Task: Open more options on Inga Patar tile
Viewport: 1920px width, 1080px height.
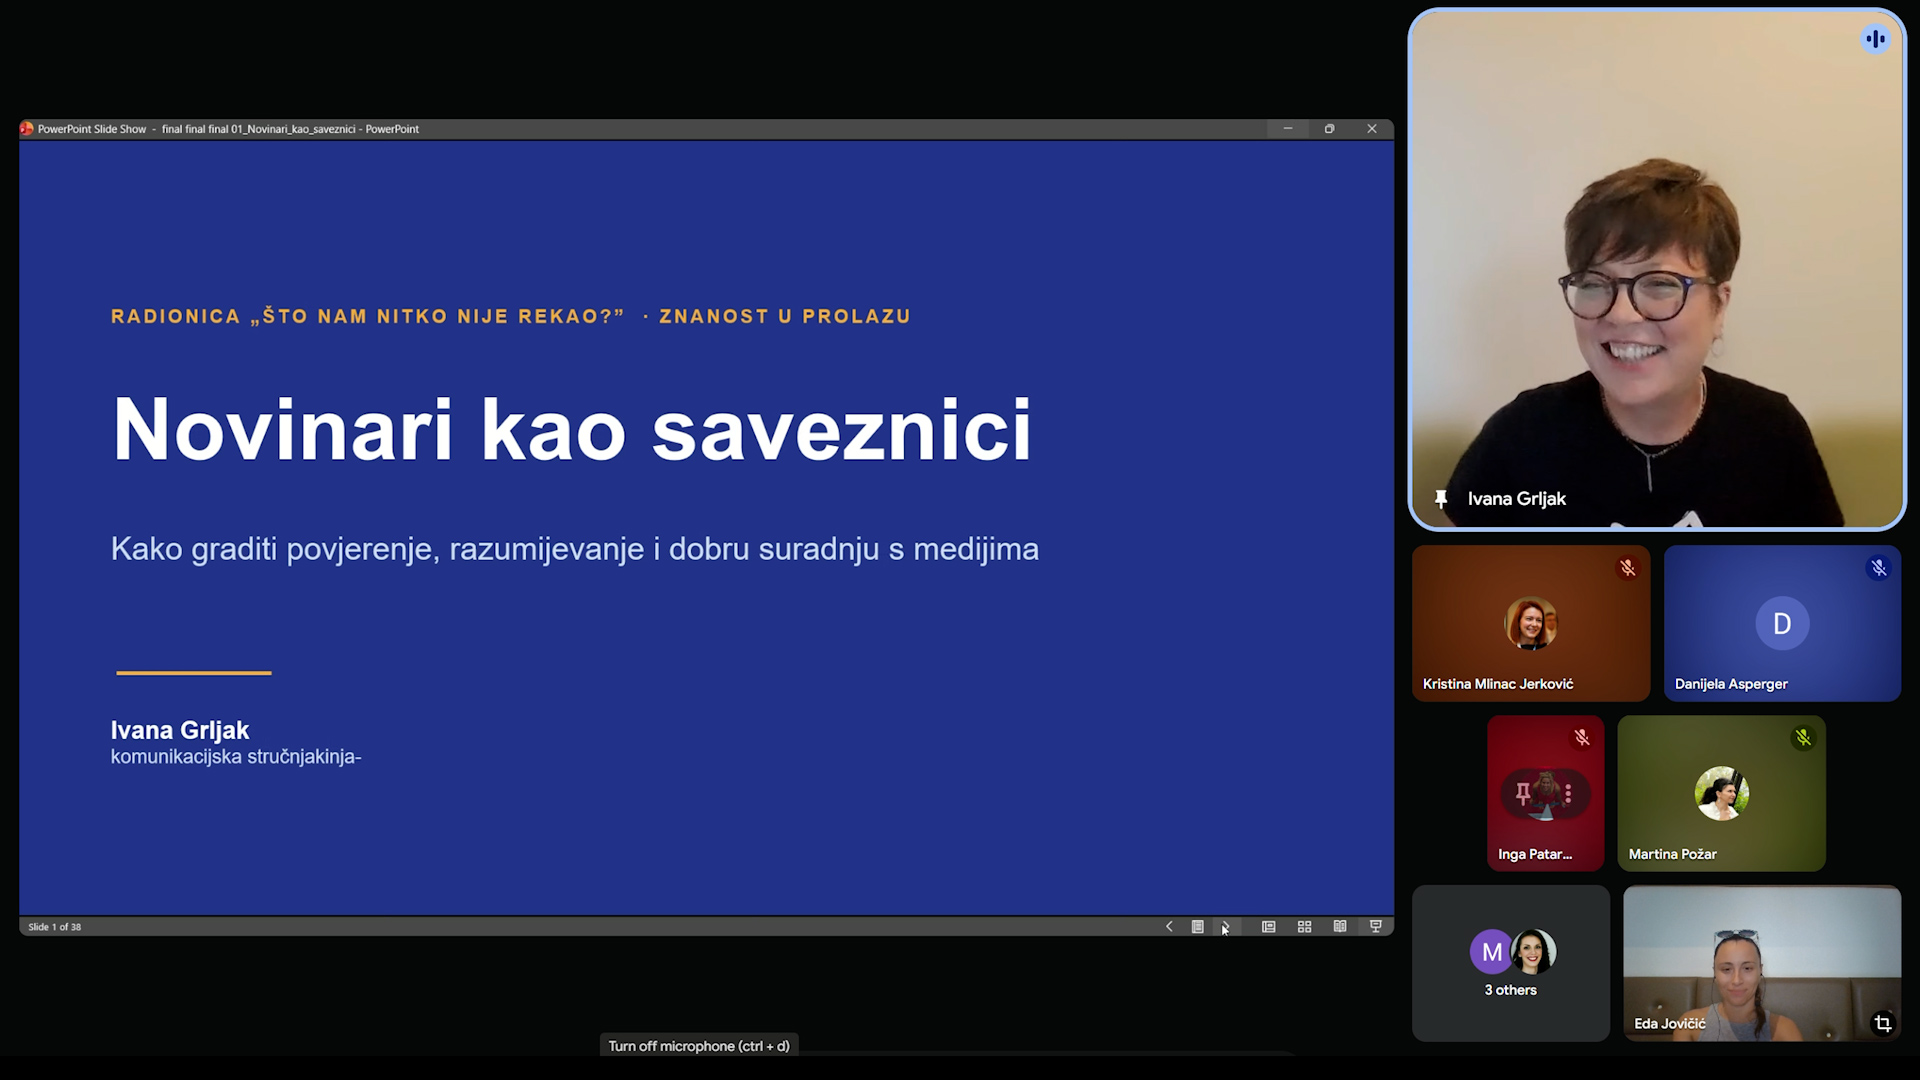Action: coord(1568,794)
